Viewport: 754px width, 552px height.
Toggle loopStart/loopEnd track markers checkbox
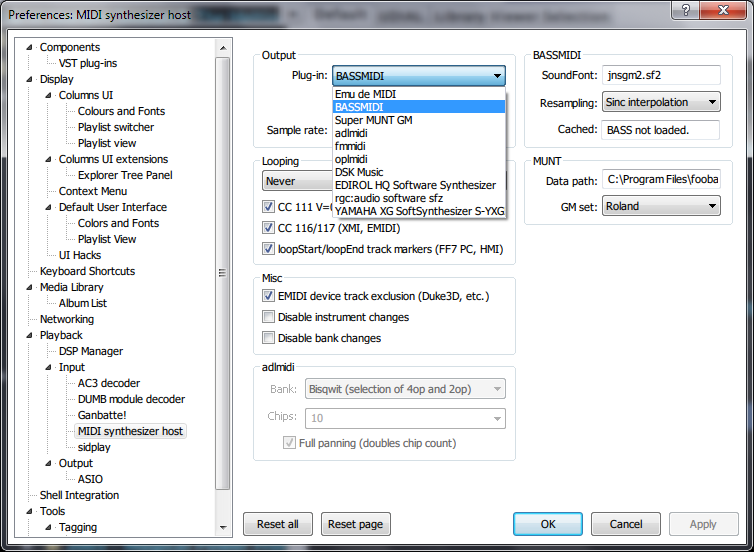tap(268, 249)
